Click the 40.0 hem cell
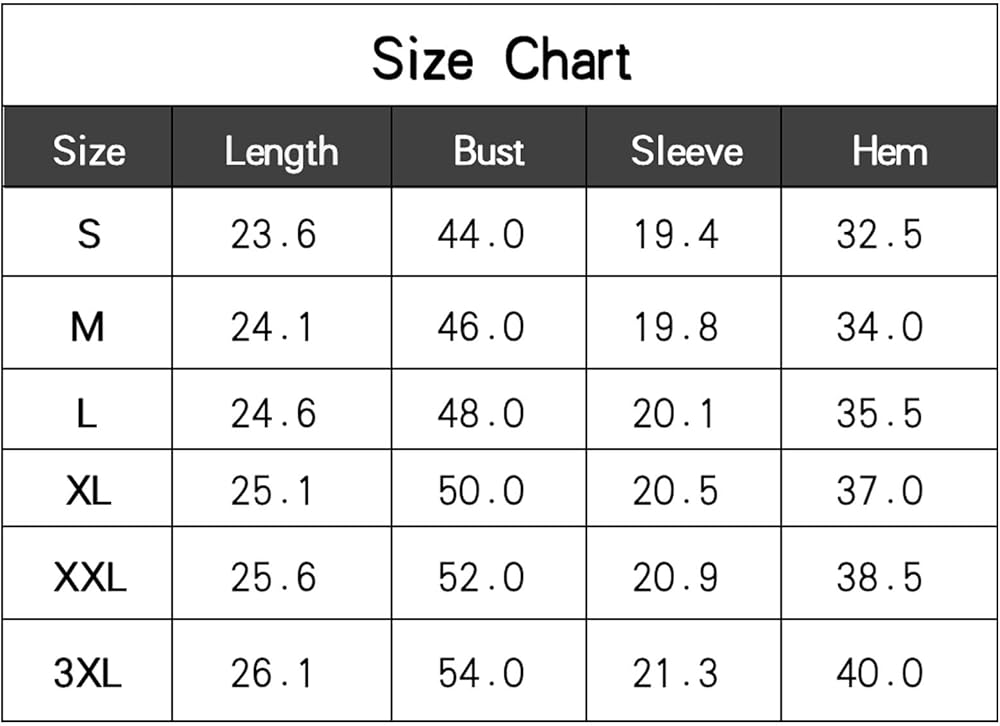This screenshot has width=1000, height=726. (x=879, y=673)
